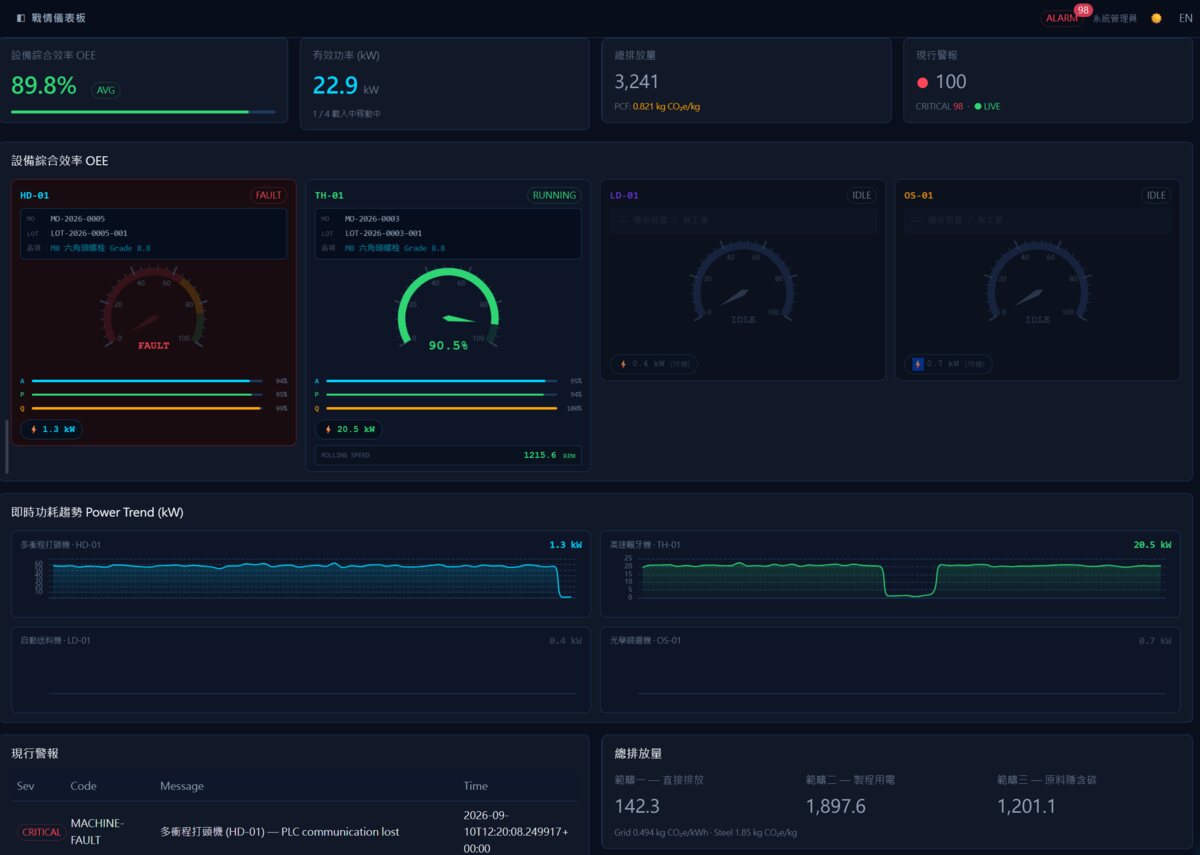1200x855 pixels.
Task: Select the RUNNING status badge on TH-01
Action: pyautogui.click(x=554, y=196)
